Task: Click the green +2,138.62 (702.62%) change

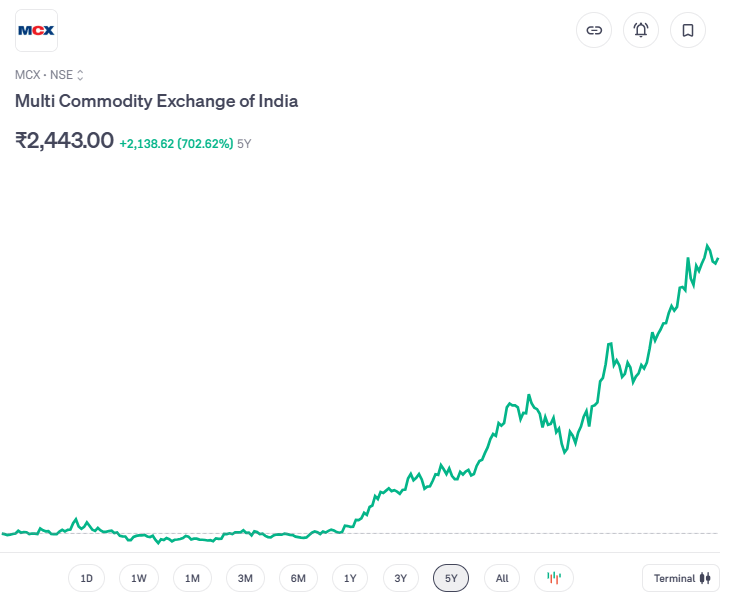Action: click(176, 144)
